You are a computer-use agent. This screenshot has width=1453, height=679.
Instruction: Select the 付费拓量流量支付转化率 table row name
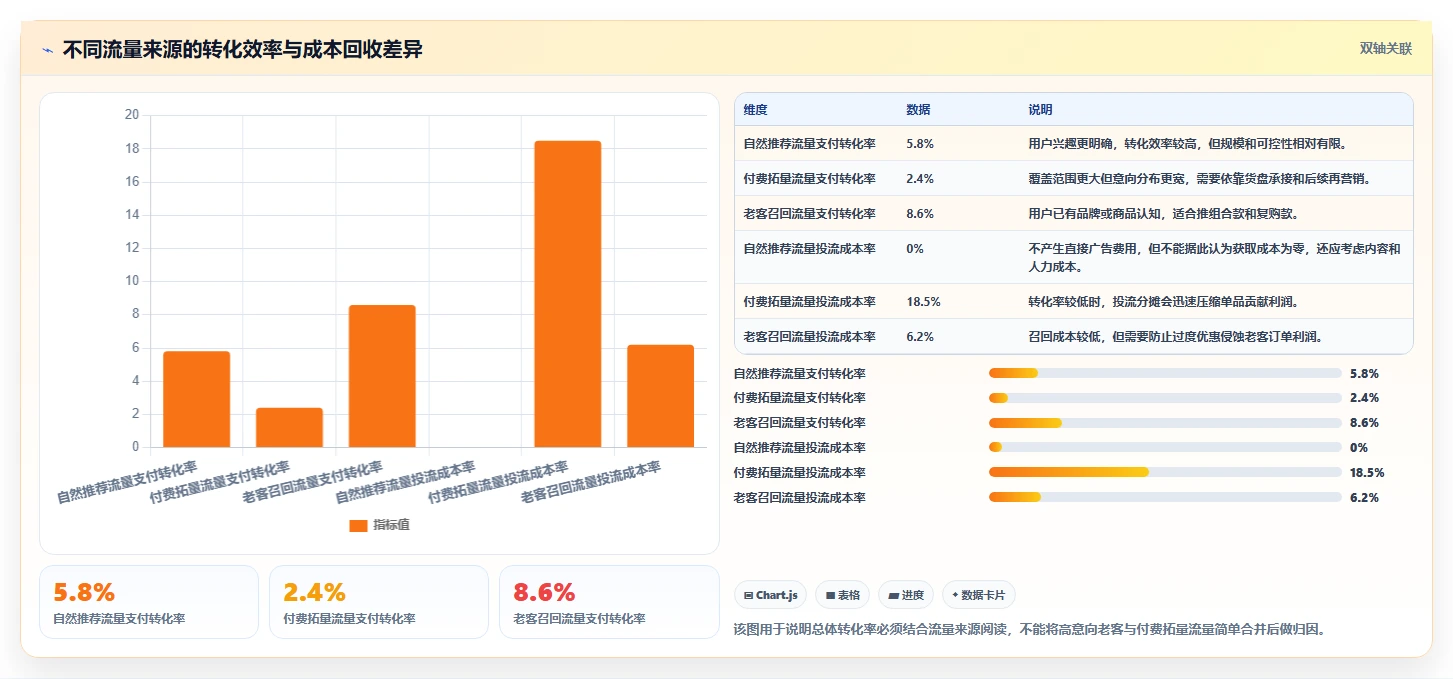[809, 179]
